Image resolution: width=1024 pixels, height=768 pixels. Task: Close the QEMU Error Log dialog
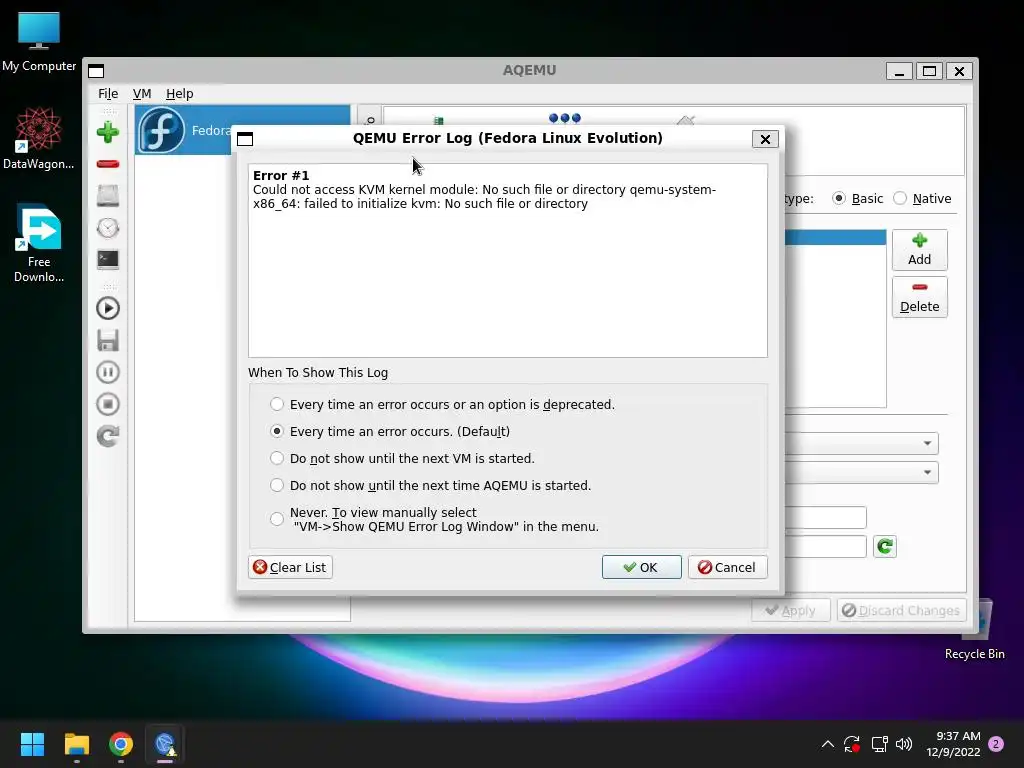[x=765, y=138]
